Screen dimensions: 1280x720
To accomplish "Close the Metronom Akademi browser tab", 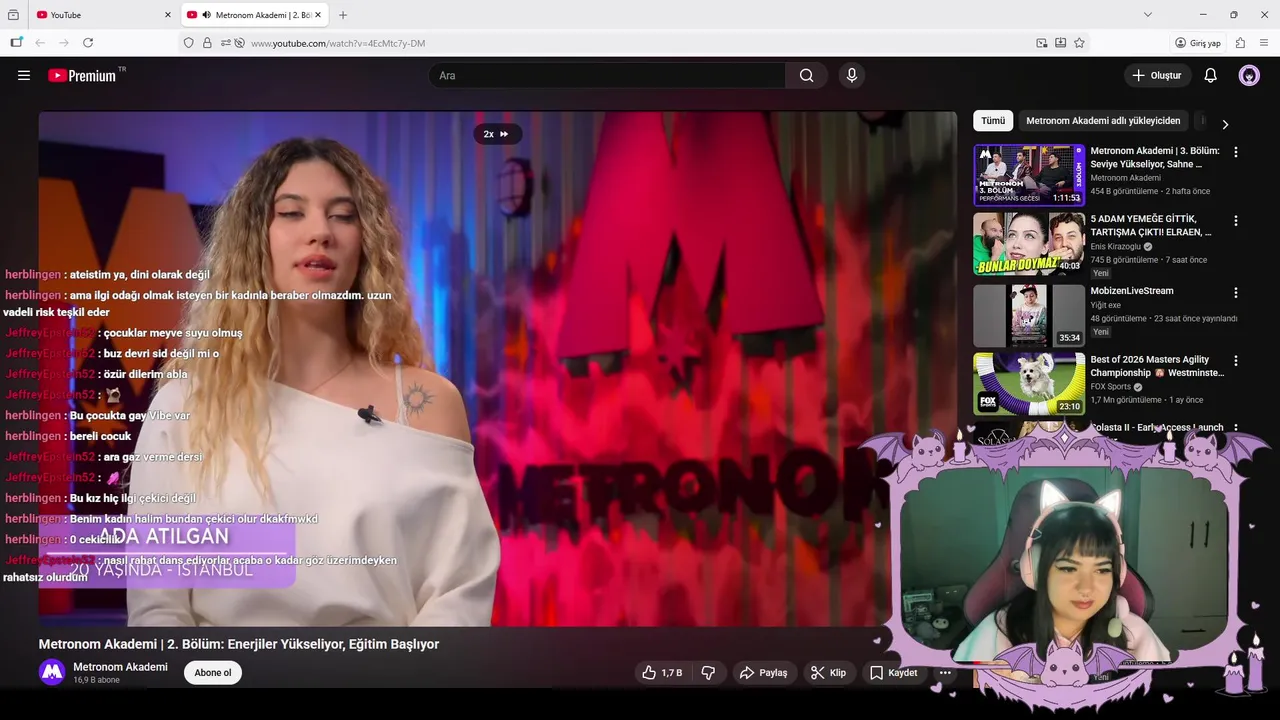I will (x=318, y=15).
